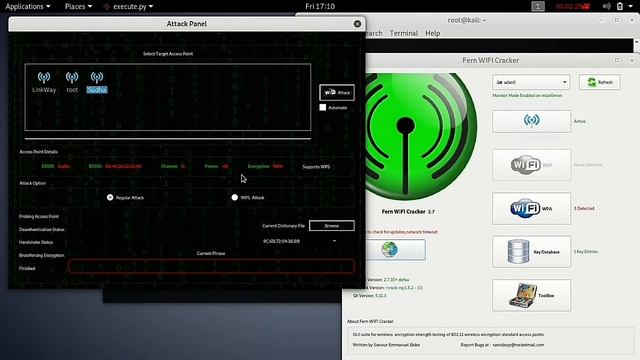Choose the Regular Attack option
Image resolution: width=640 pixels, height=360 pixels.
pos(110,198)
